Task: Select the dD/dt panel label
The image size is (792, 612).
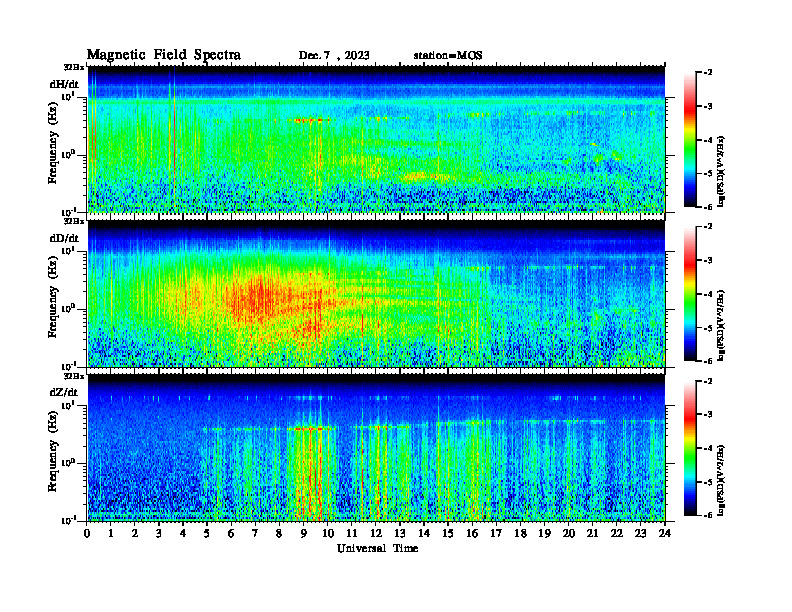Action: tap(64, 238)
